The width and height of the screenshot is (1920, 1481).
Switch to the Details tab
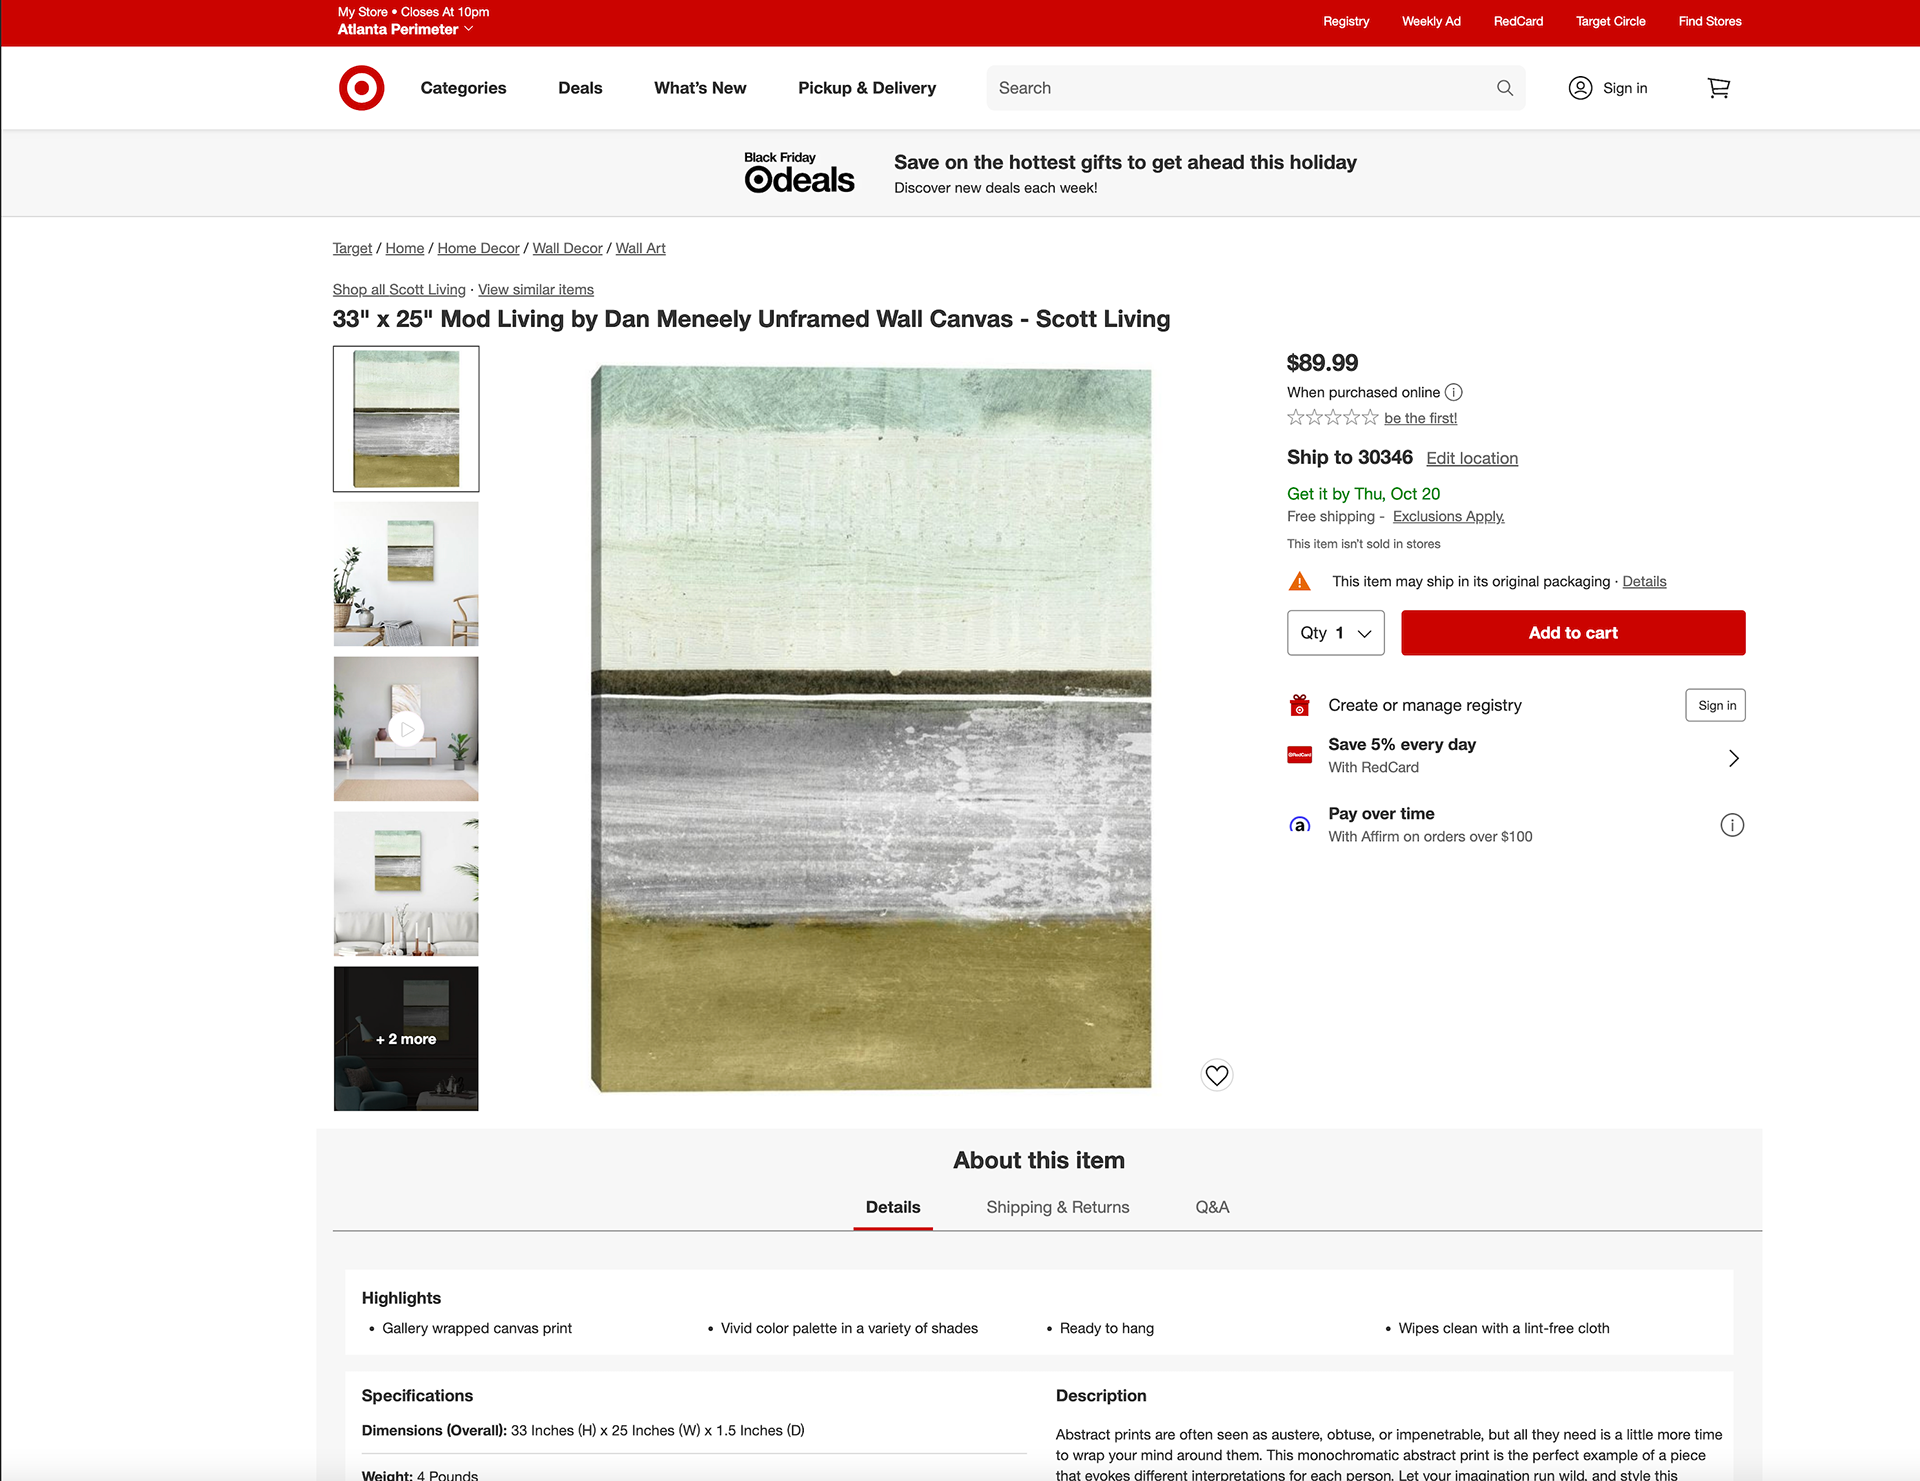point(893,1207)
